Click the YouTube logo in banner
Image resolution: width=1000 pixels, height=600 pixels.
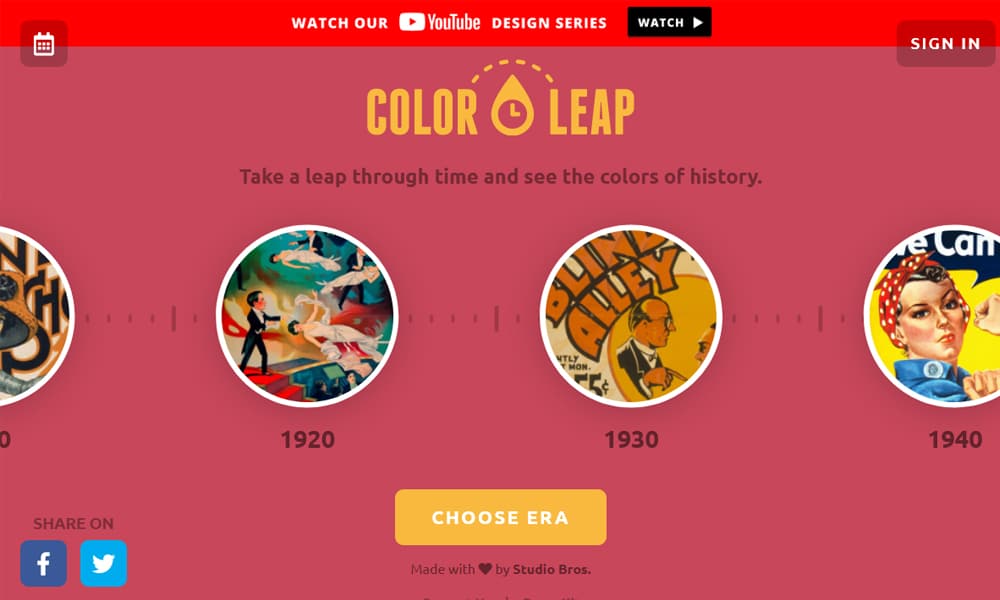click(x=439, y=22)
